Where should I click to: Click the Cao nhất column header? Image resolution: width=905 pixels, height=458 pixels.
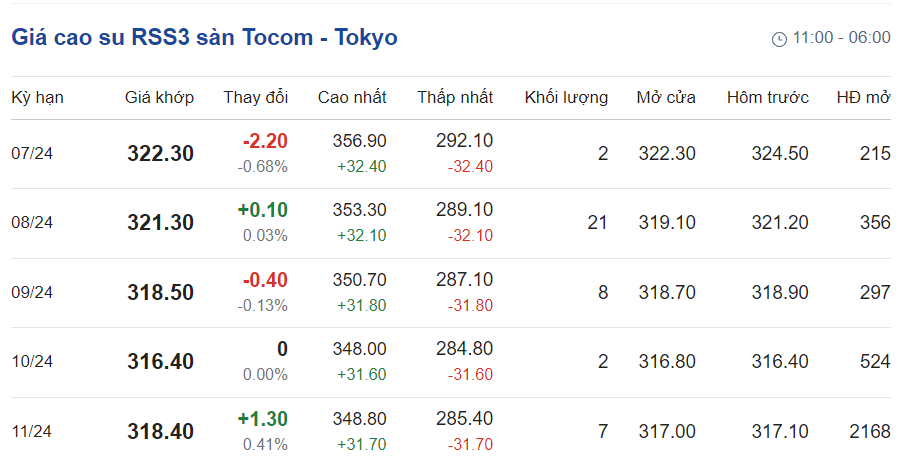pyautogui.click(x=352, y=98)
